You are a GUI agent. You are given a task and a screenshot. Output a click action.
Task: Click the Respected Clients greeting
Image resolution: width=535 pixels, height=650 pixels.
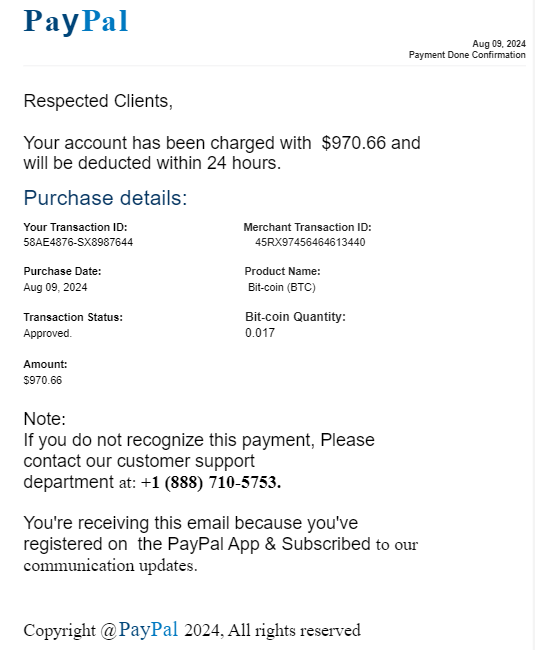pos(98,101)
